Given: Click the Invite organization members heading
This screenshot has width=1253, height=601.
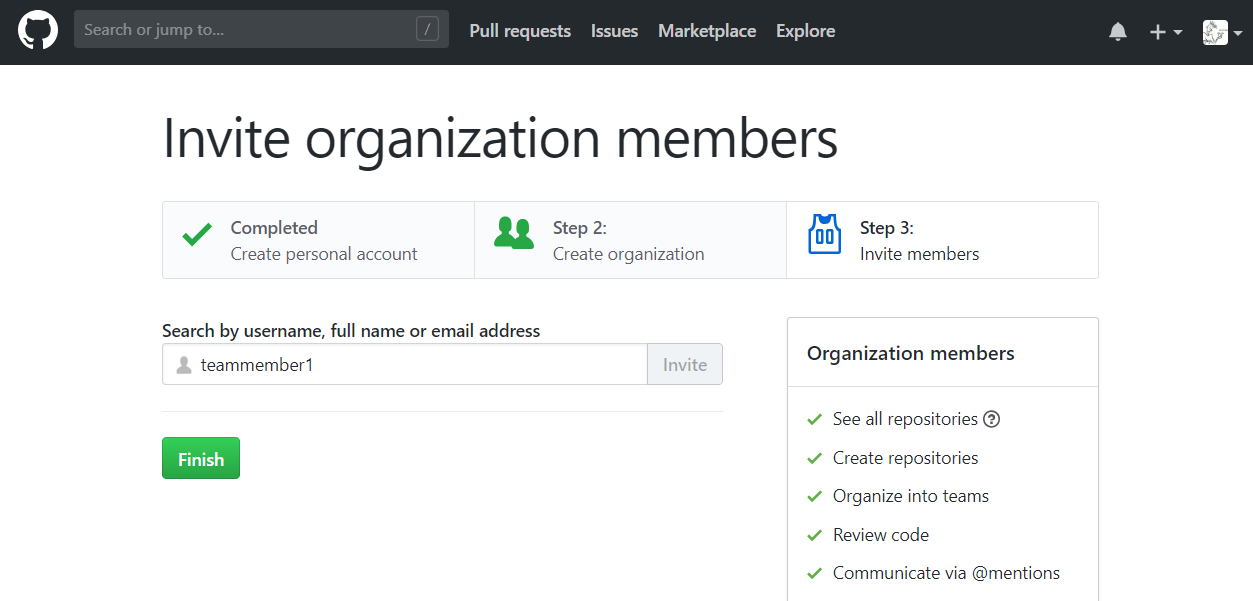Looking at the screenshot, I should 500,138.
